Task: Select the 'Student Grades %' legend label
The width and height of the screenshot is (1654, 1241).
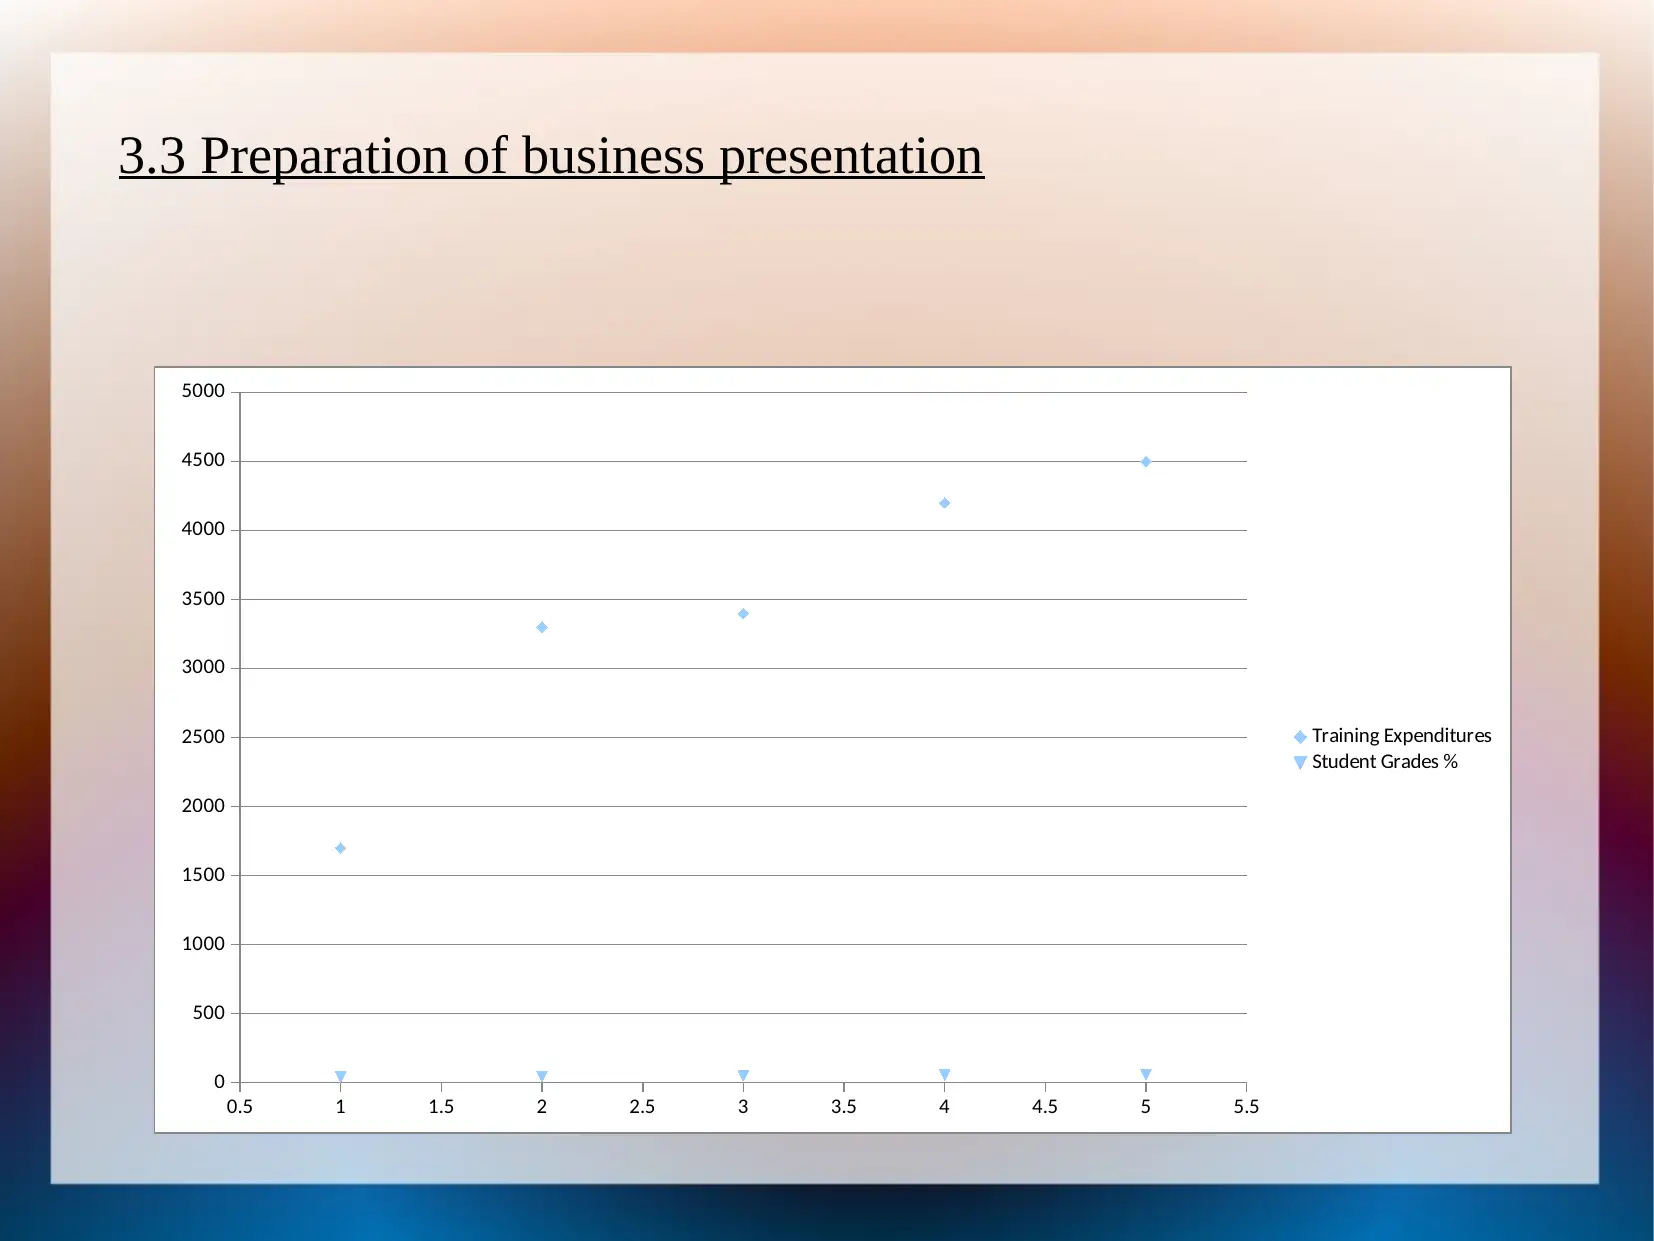Action: point(1384,762)
